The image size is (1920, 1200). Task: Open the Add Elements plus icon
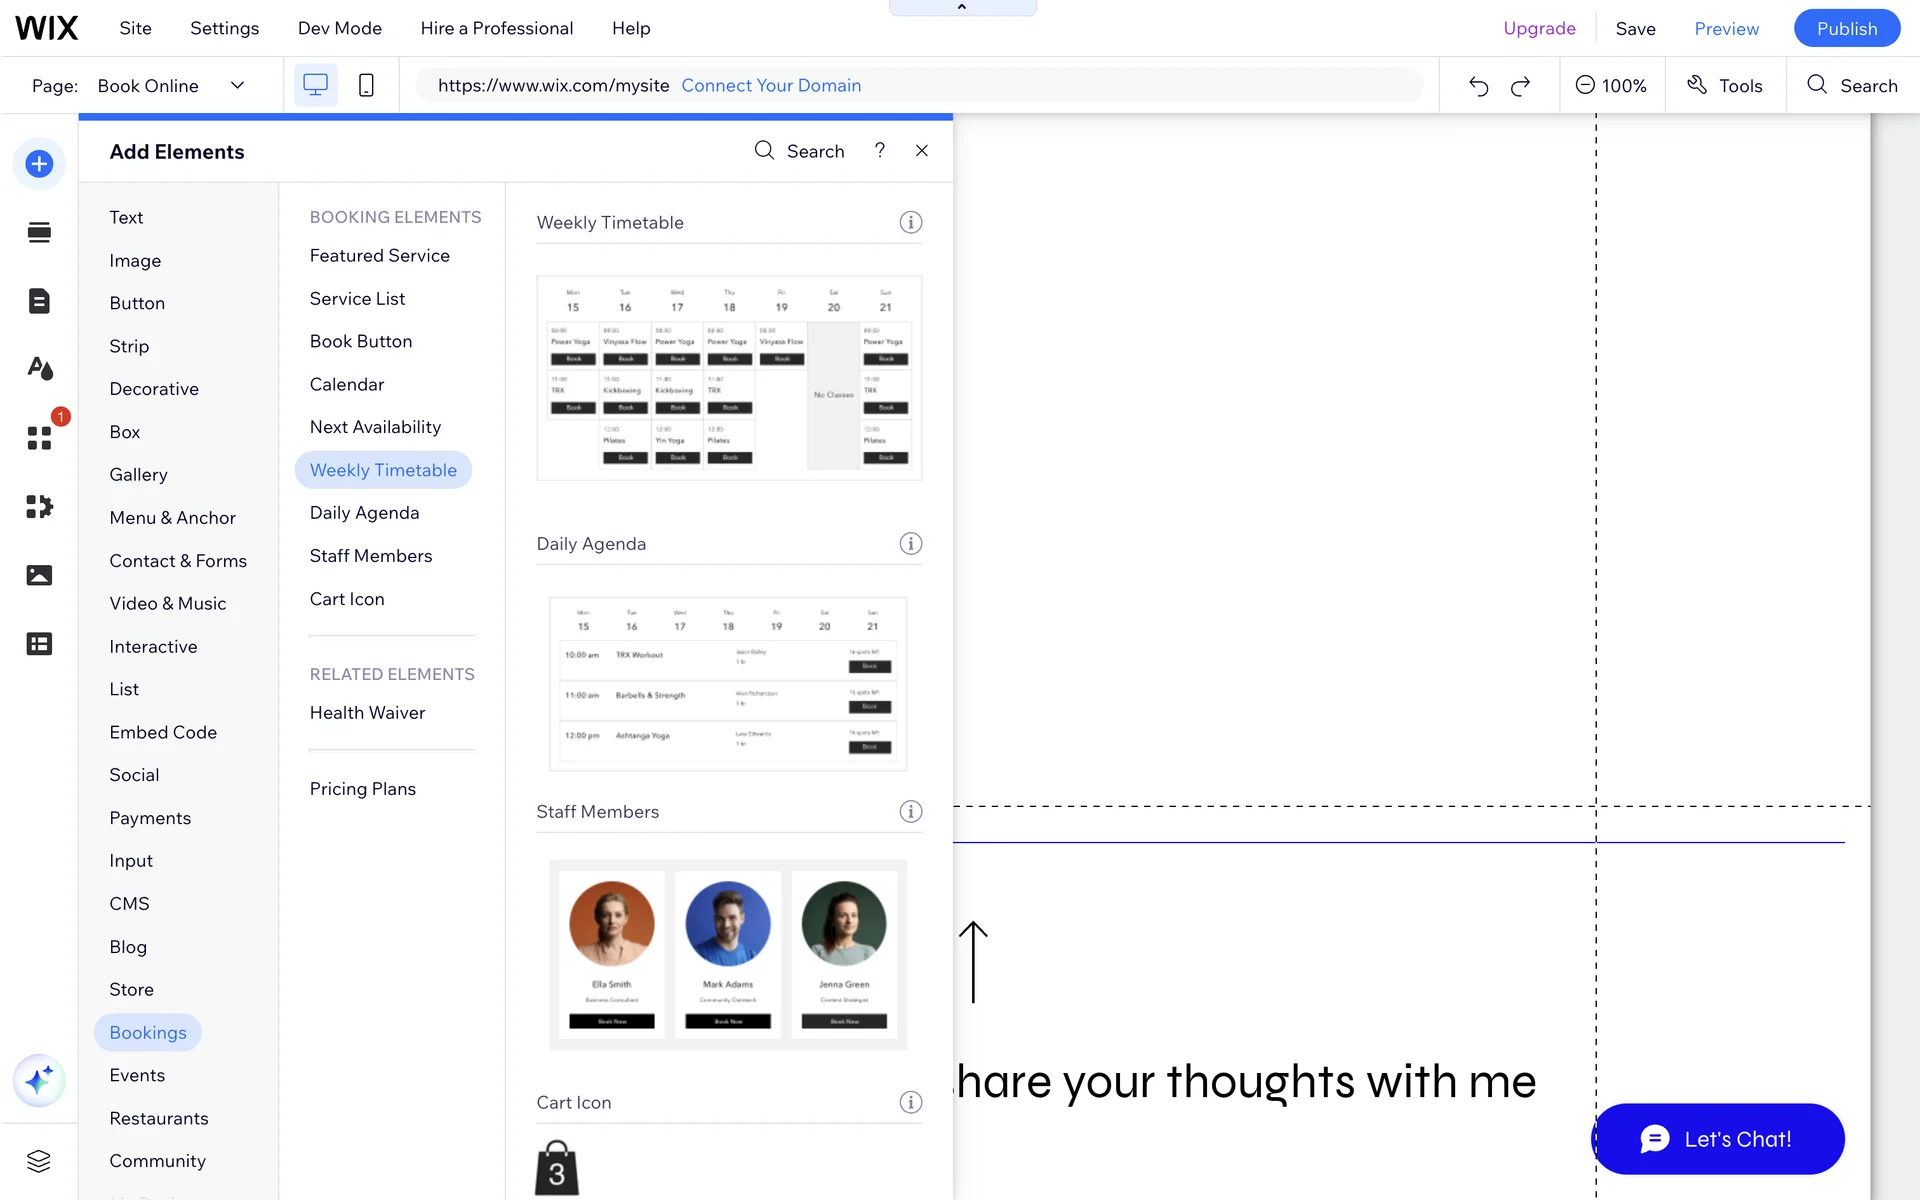coord(39,164)
